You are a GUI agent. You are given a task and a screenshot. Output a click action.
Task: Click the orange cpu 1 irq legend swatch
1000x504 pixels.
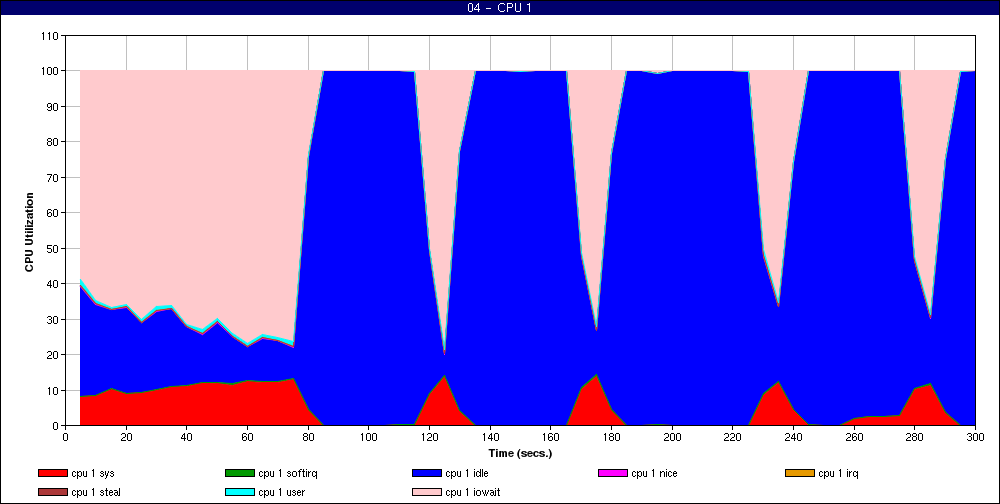point(800,473)
